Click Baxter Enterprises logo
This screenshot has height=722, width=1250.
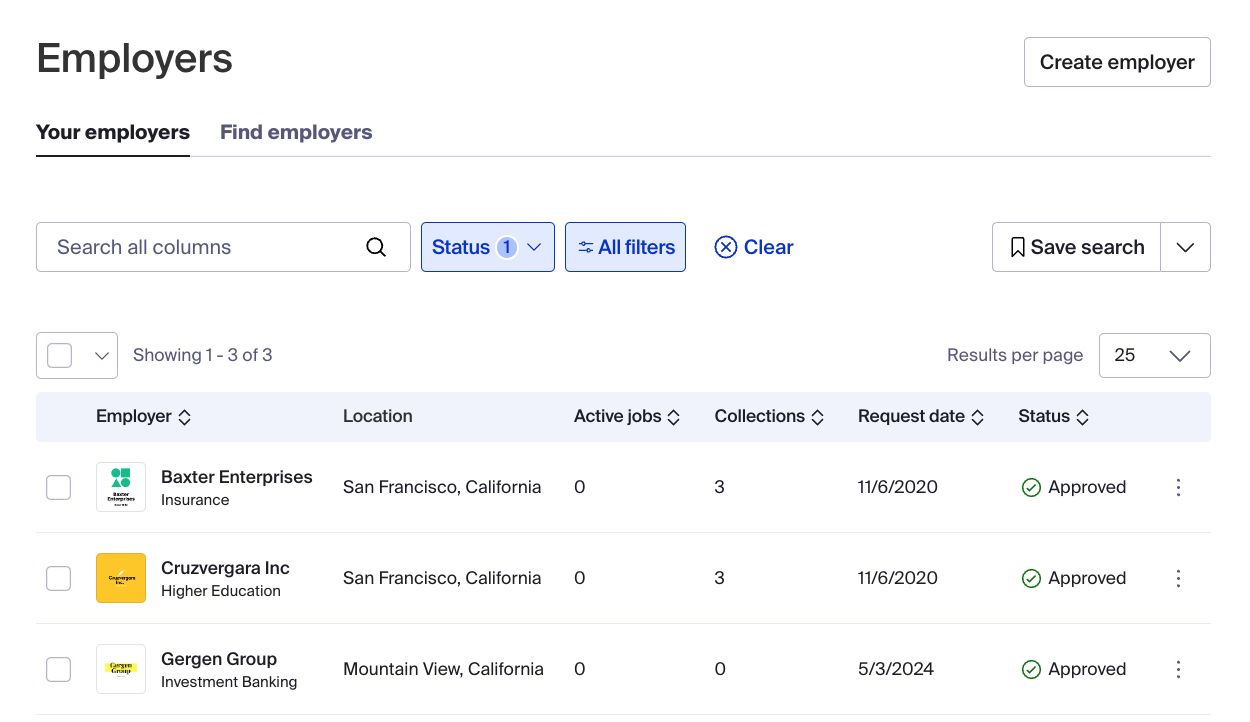(x=121, y=487)
